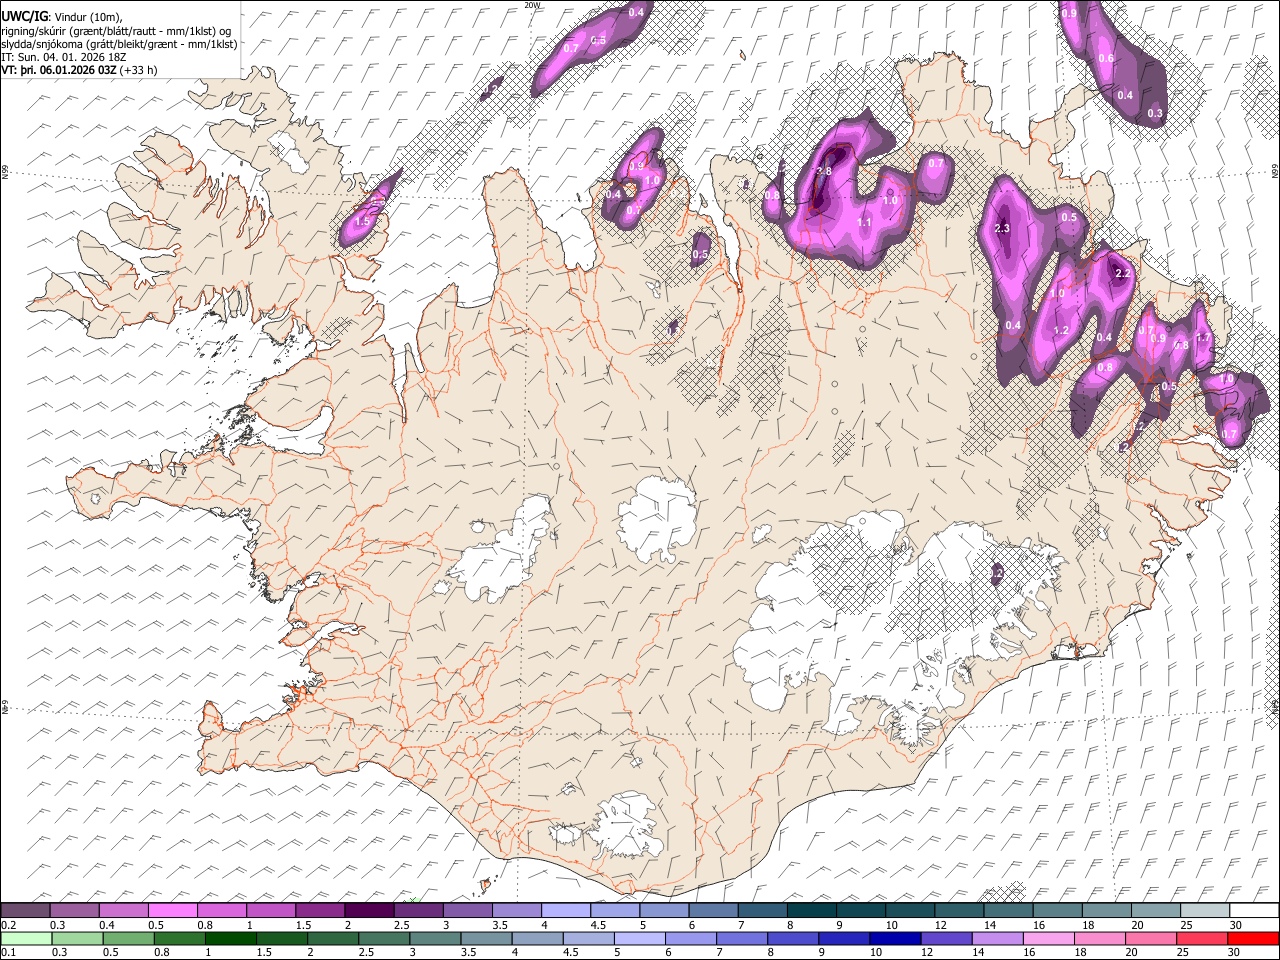Screen dimensions: 1280x960
Task: Click the darkest purple swatch at 2 in top legend row
Action: click(x=370, y=911)
